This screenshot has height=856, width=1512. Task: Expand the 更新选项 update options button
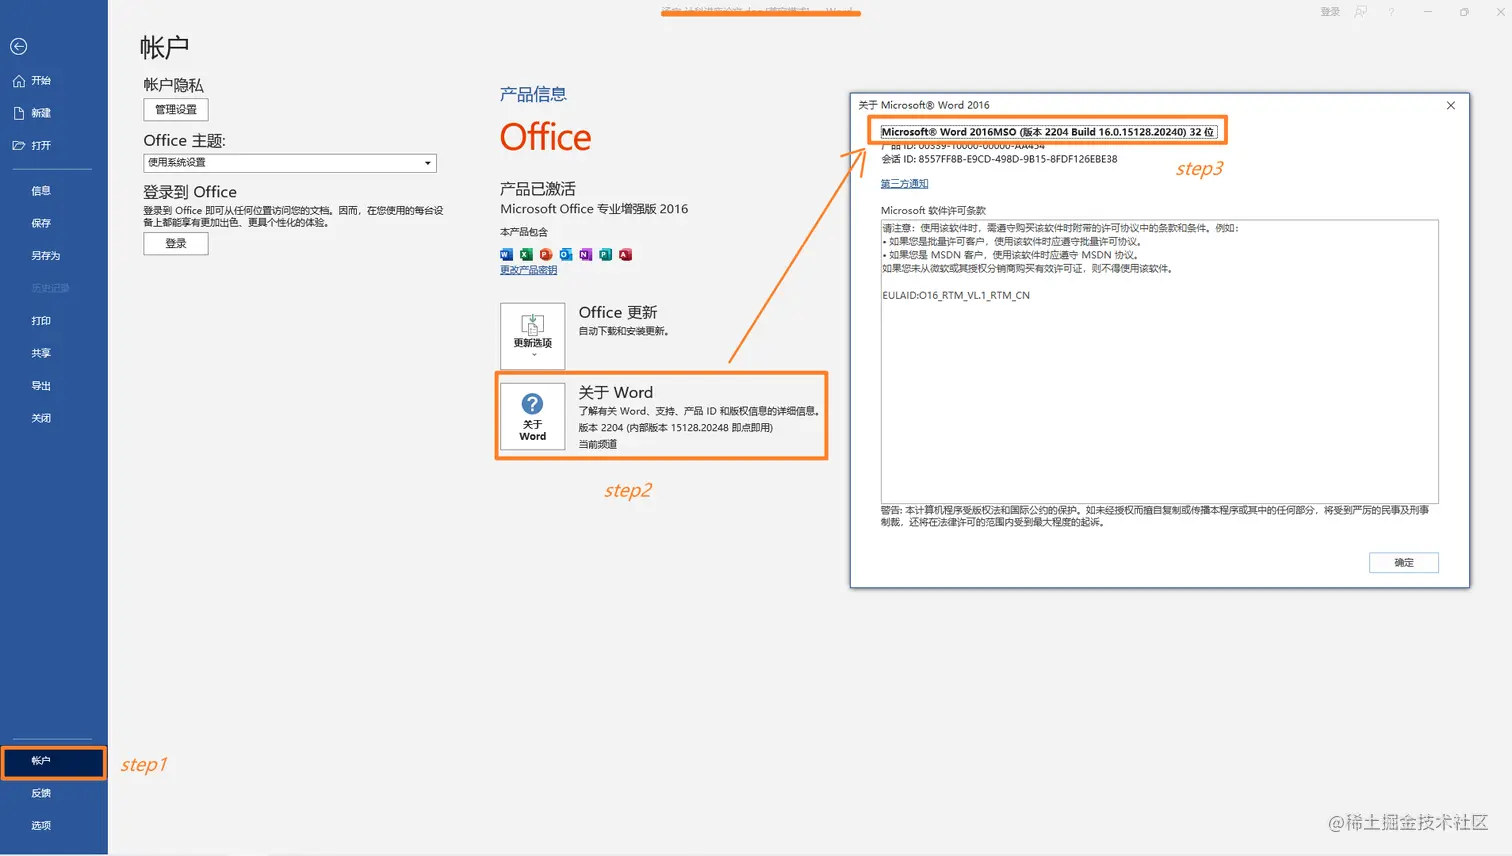(533, 336)
